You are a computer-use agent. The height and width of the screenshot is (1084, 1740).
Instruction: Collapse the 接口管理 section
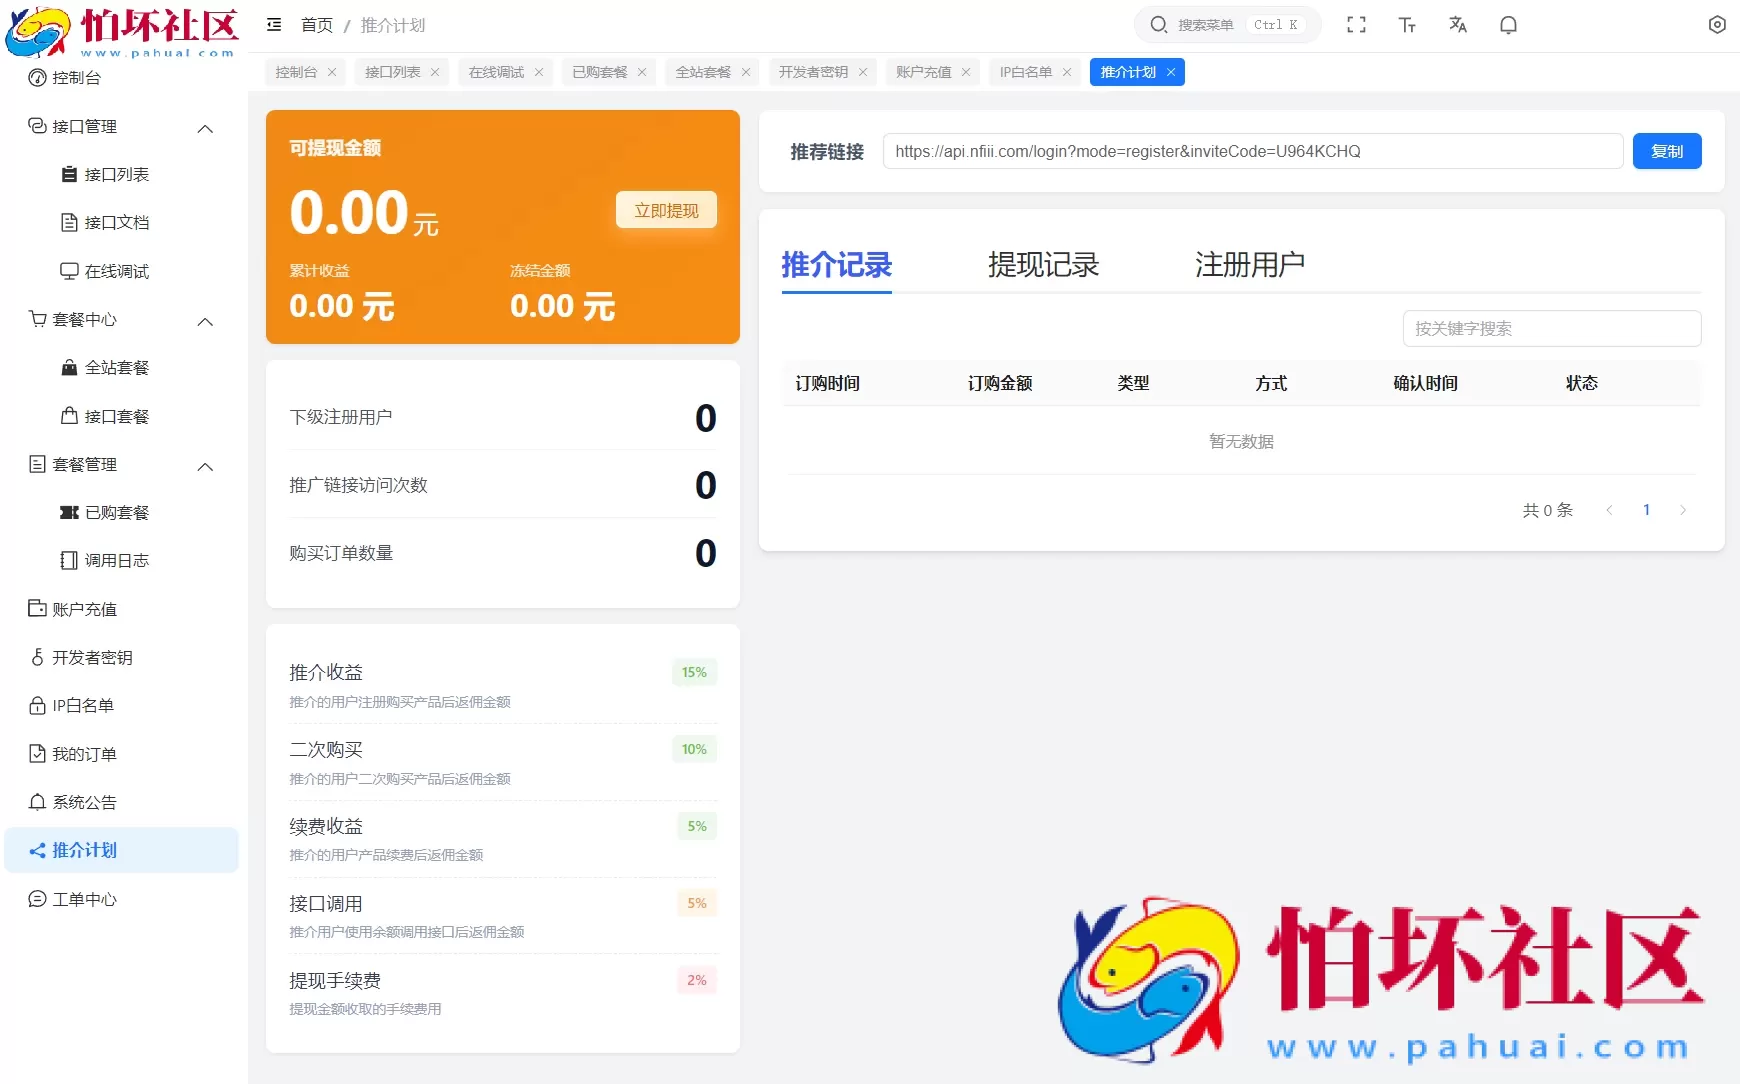[x=205, y=128]
